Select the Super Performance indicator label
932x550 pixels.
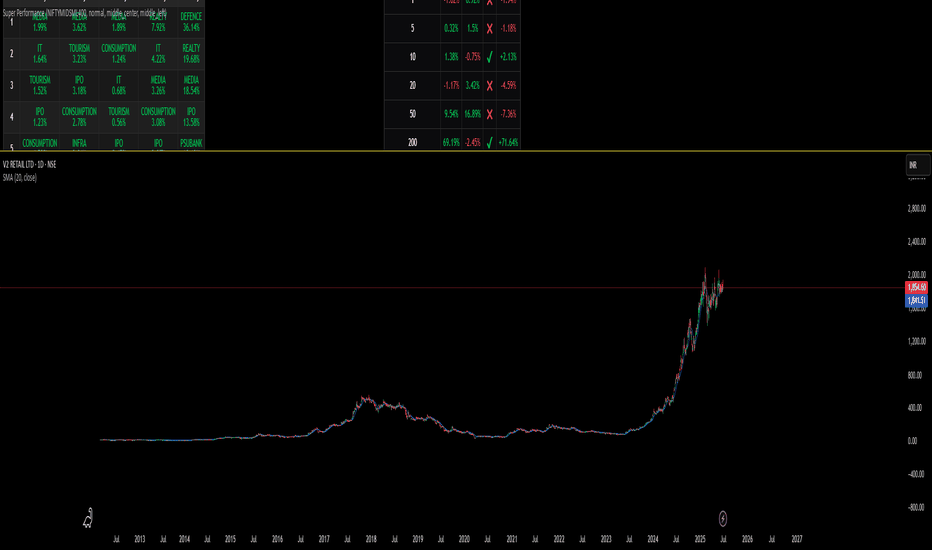coord(85,12)
